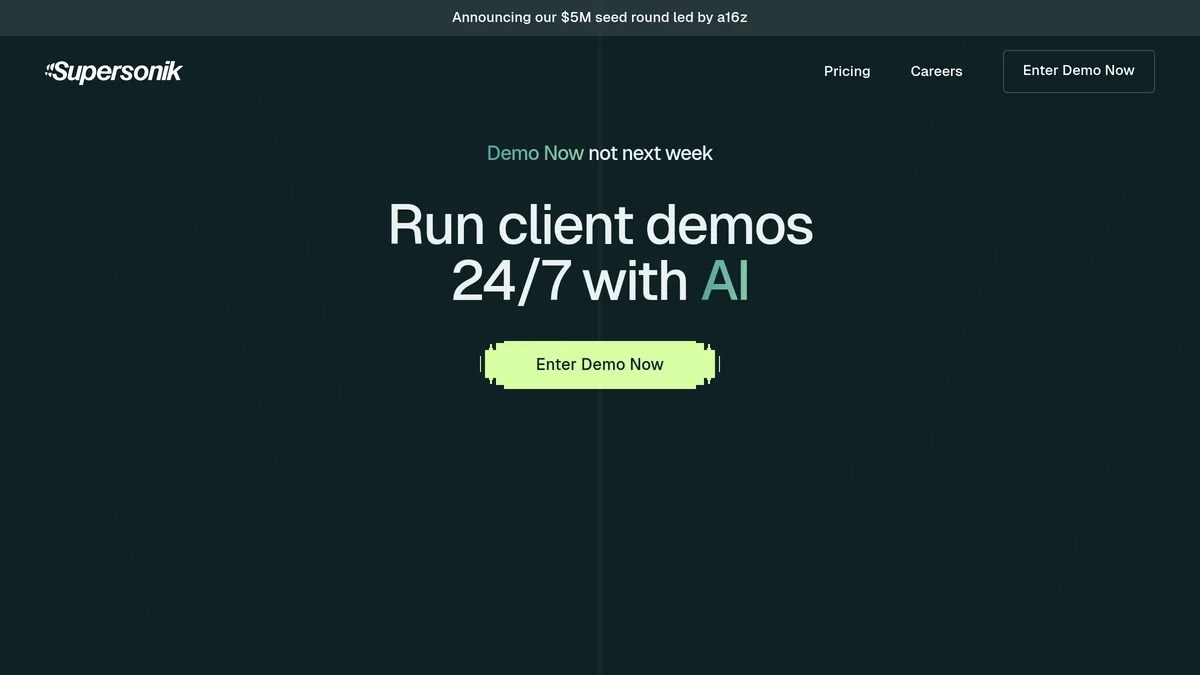Click the outlined demo button top right
Screen dimensions: 1200x675
(x=1078, y=71)
